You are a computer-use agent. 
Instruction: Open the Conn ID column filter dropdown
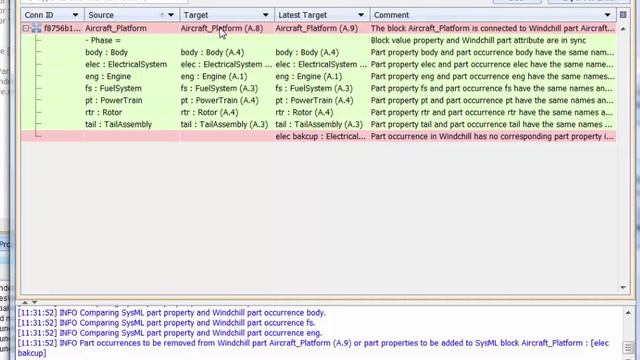click(x=75, y=15)
